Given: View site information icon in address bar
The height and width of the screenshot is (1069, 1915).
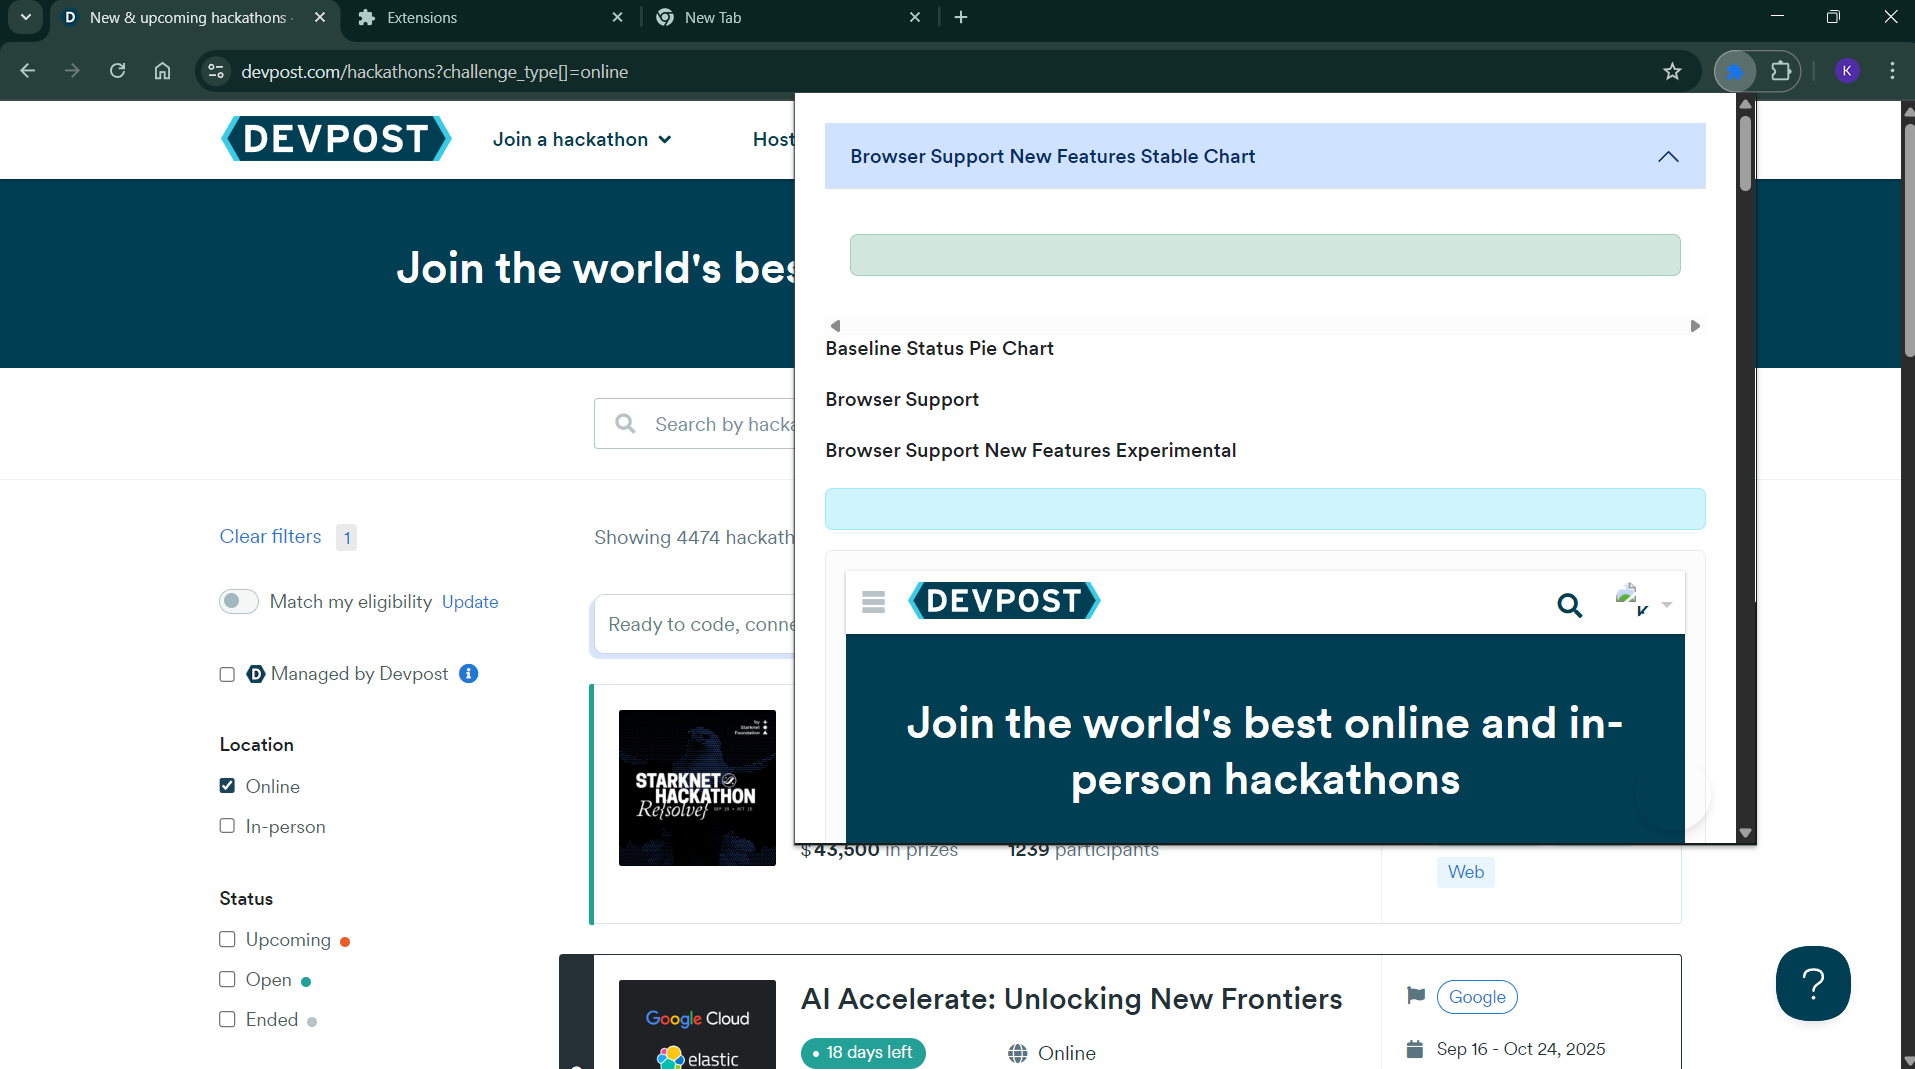Looking at the screenshot, I should 216,71.
